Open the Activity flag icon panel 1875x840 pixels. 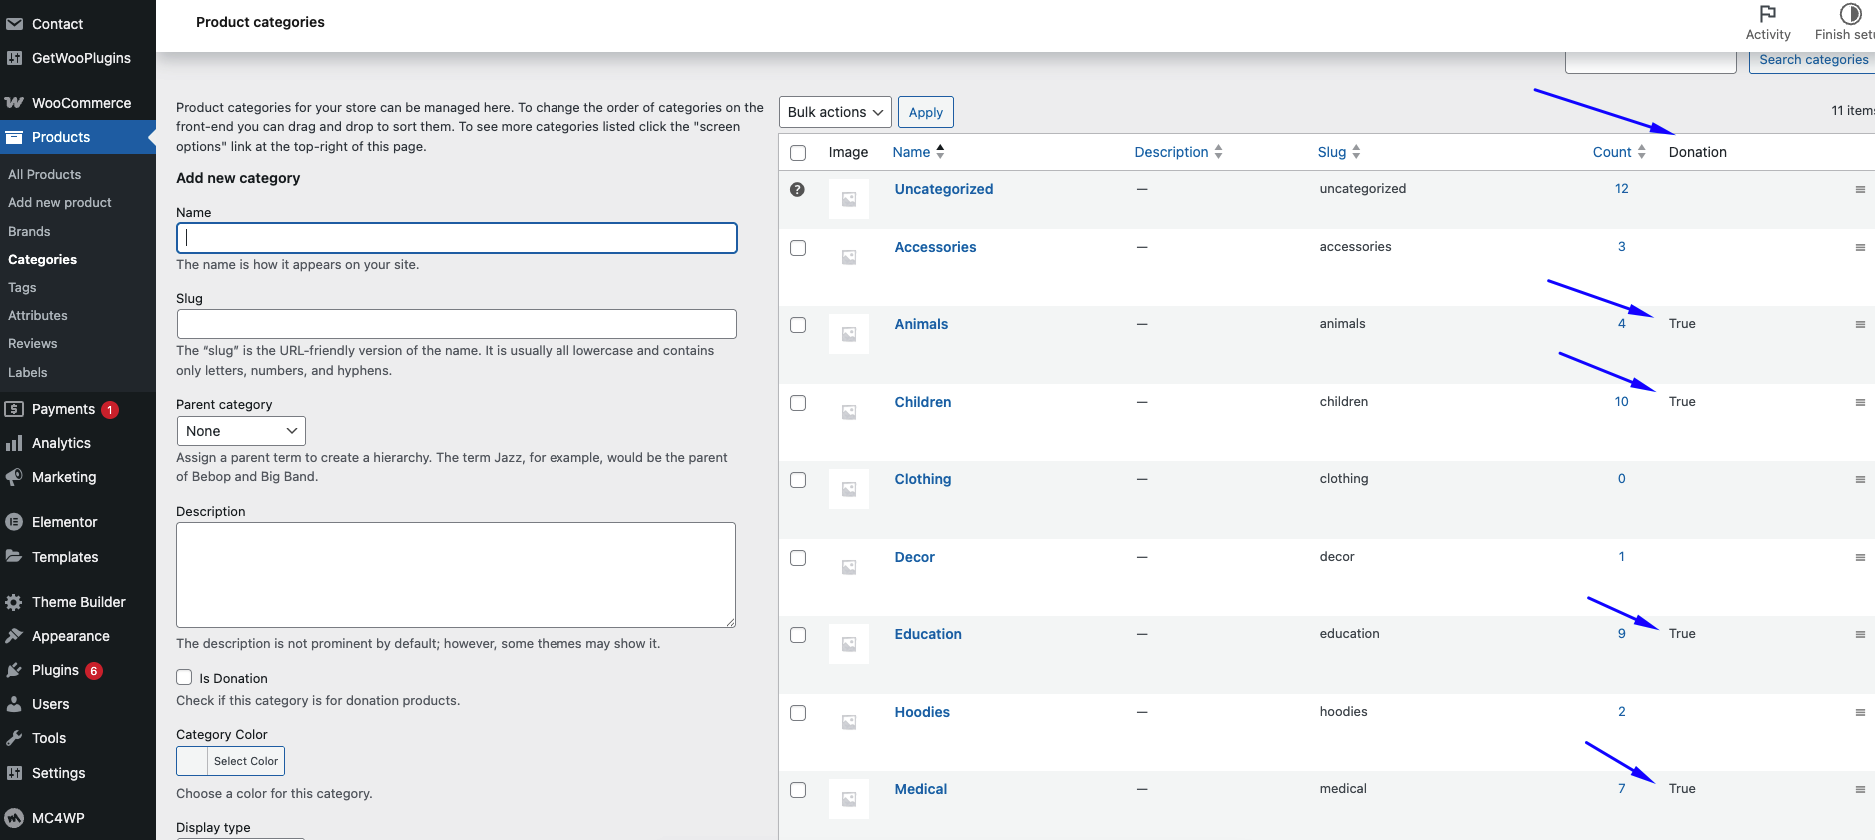1767,14
